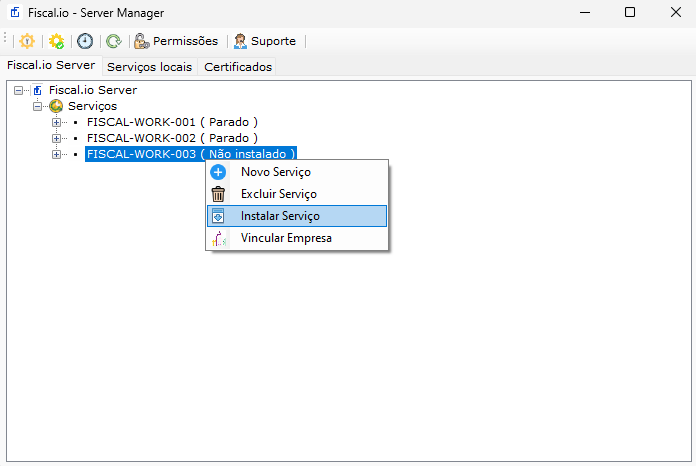
Task: Select the Fiscal.io Server tree root
Action: point(93,90)
